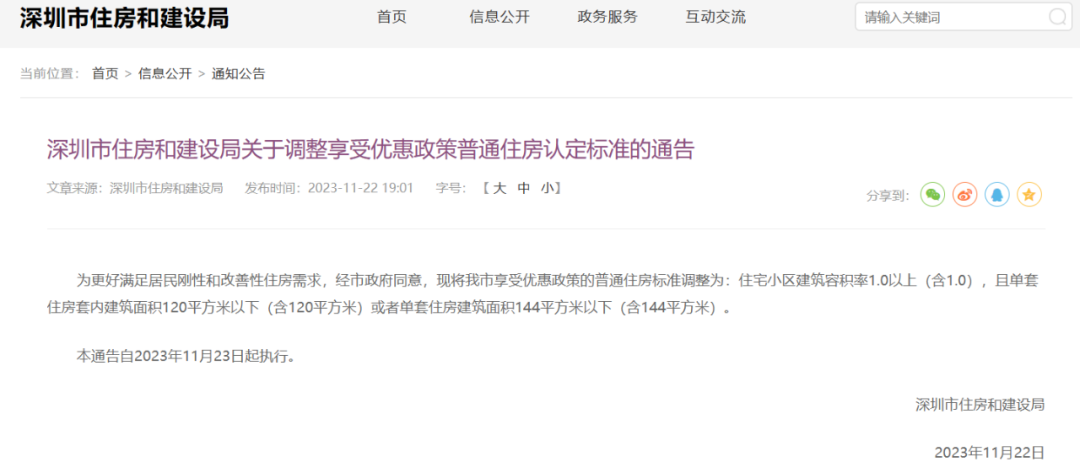Share the article to WeChat

pyautogui.click(x=933, y=195)
